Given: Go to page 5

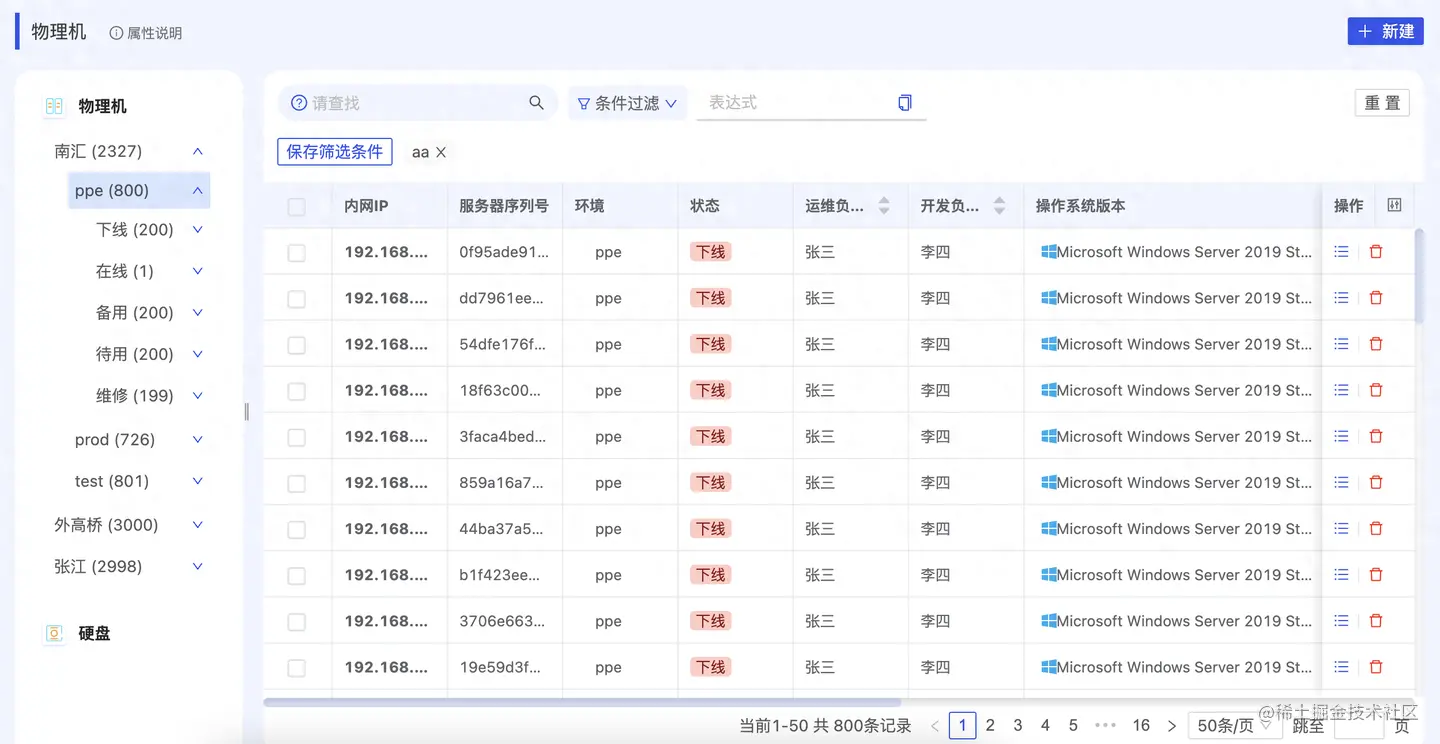Looking at the screenshot, I should (1073, 725).
